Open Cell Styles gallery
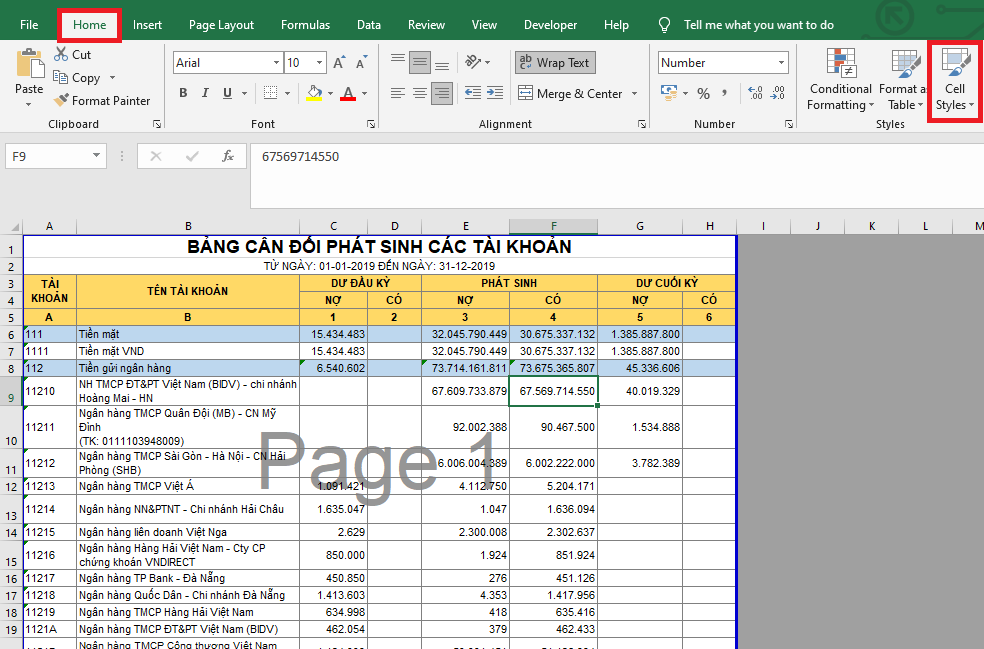Image resolution: width=984 pixels, height=649 pixels. coord(956,81)
